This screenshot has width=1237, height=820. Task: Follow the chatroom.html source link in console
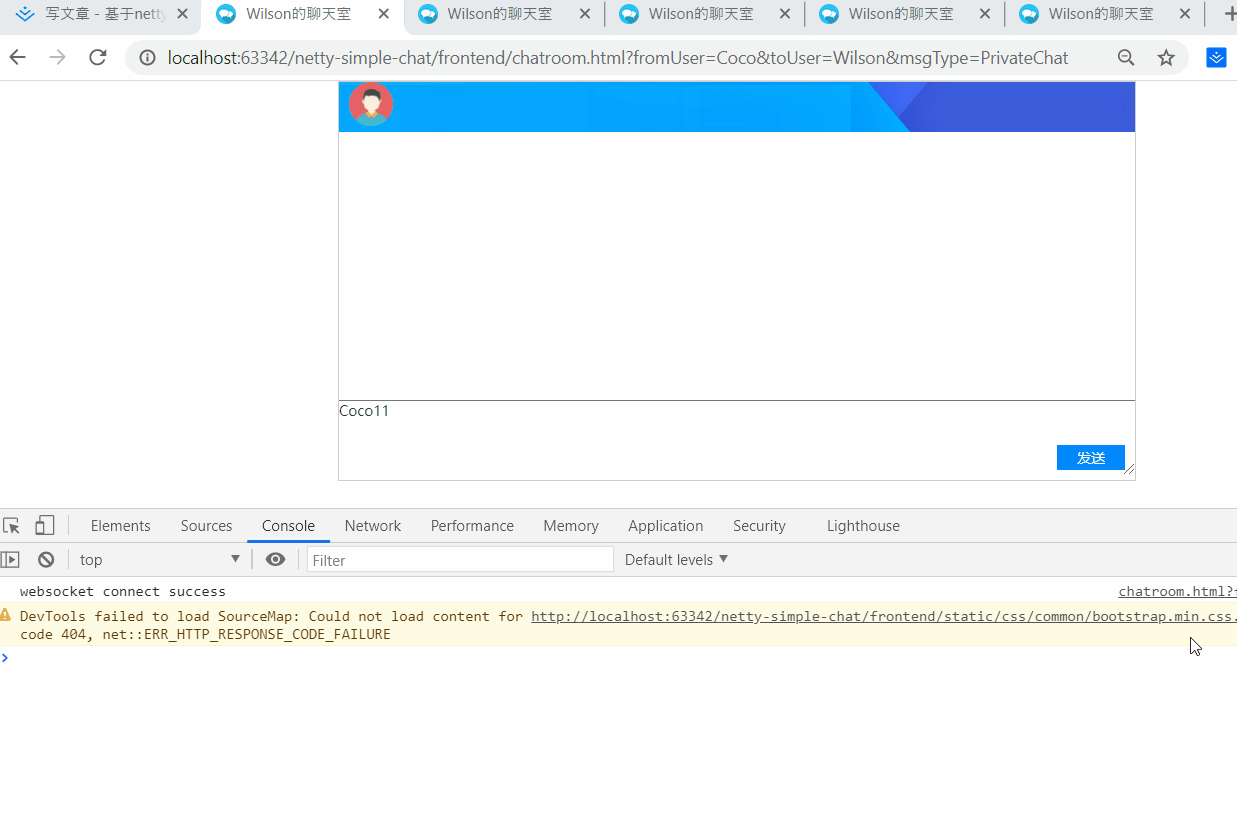(1177, 591)
